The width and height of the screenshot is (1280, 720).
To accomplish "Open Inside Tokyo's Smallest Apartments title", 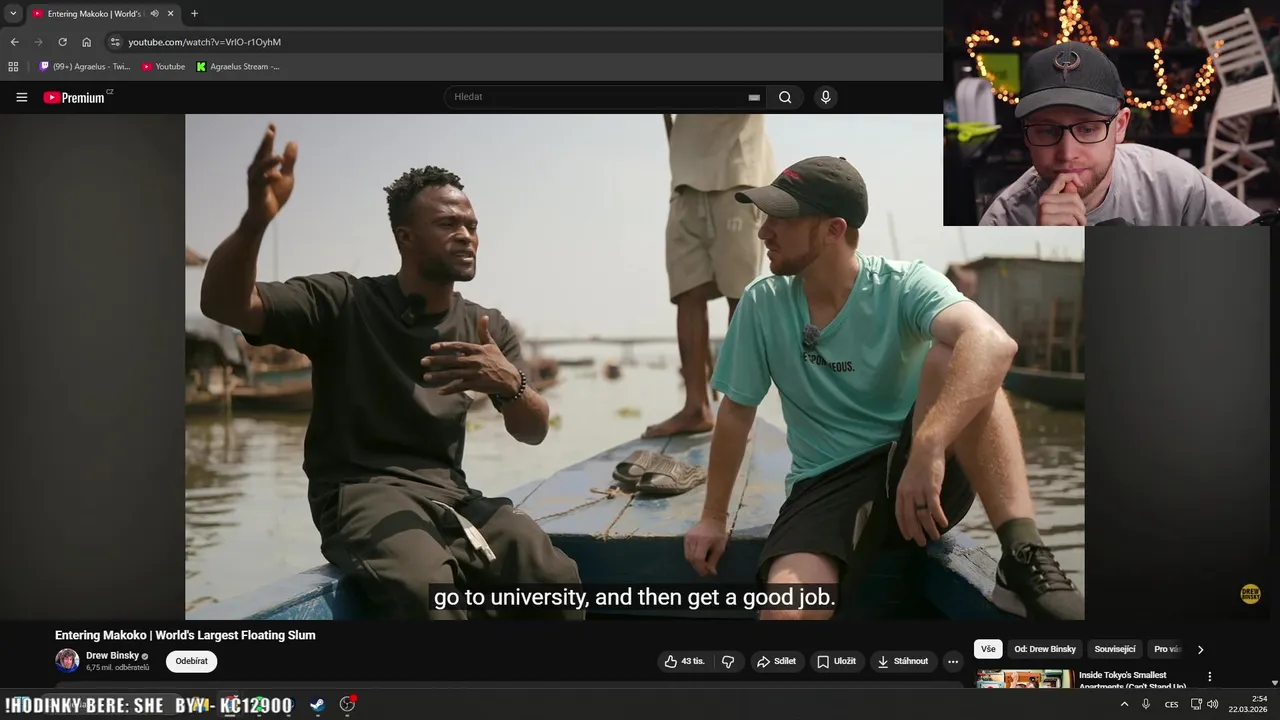I will [x=1132, y=680].
